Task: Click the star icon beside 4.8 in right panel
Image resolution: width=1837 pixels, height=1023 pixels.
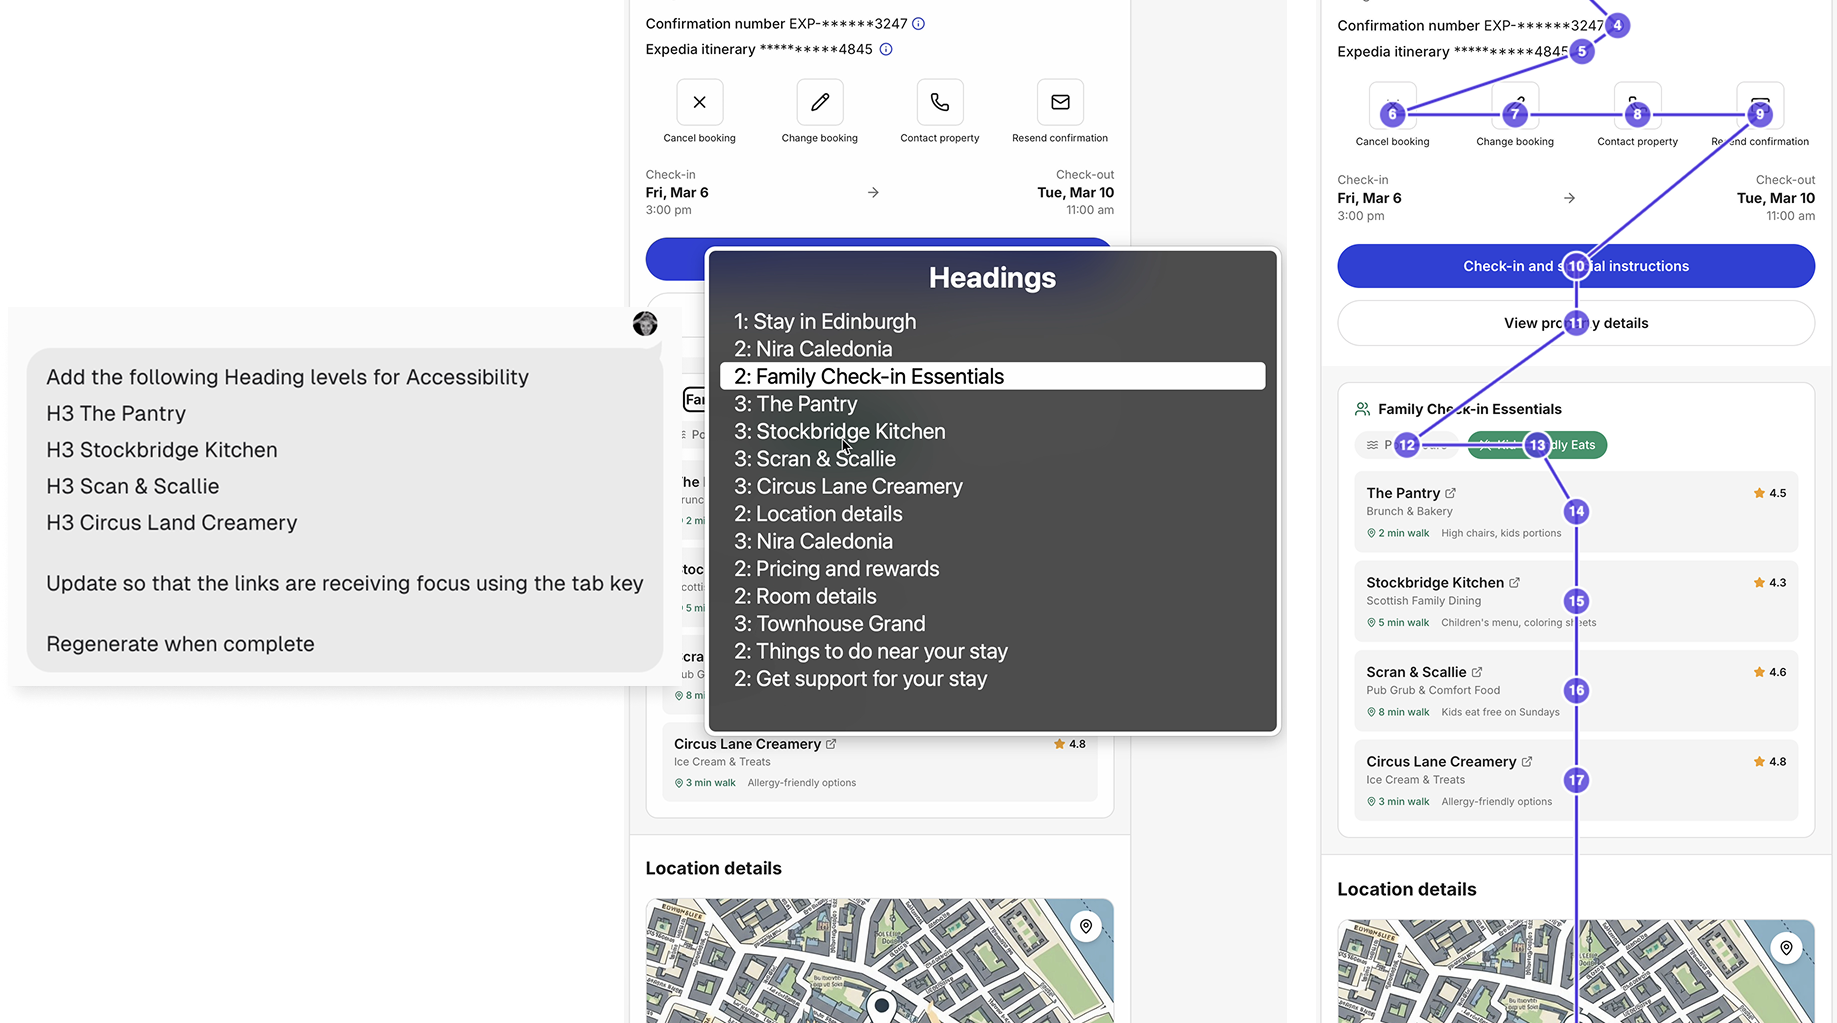Action: 1759,762
